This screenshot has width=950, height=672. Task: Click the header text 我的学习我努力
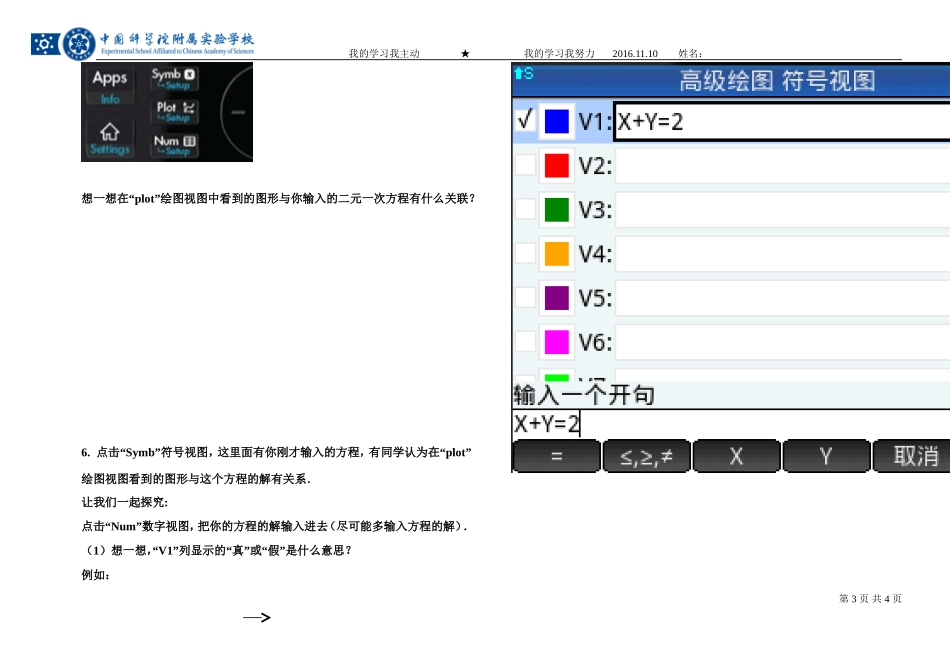pos(559,53)
